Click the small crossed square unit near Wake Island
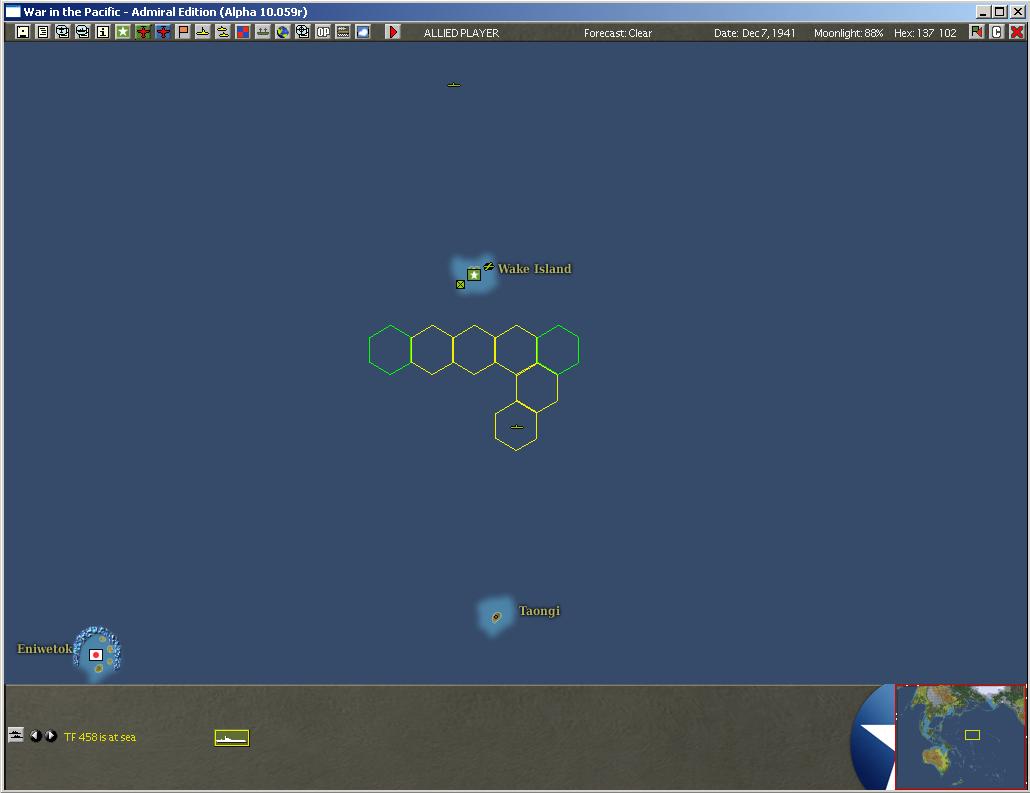1030x793 pixels. coord(460,284)
